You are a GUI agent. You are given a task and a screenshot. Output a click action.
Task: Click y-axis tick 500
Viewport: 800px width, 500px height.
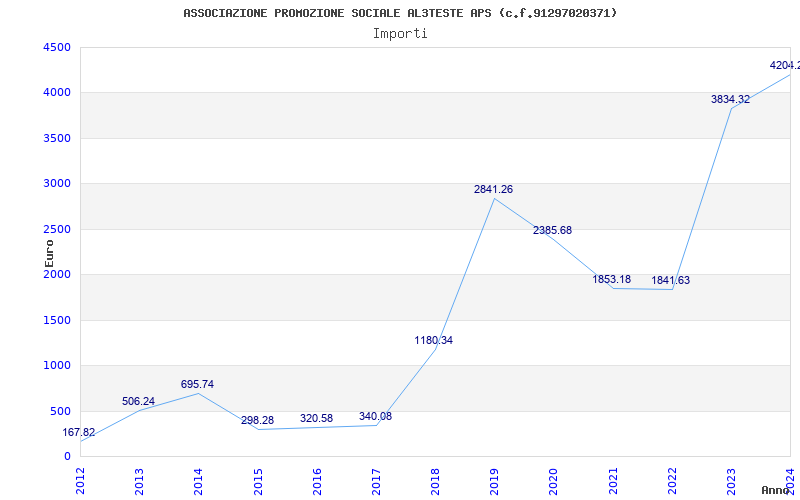pyautogui.click(x=60, y=411)
